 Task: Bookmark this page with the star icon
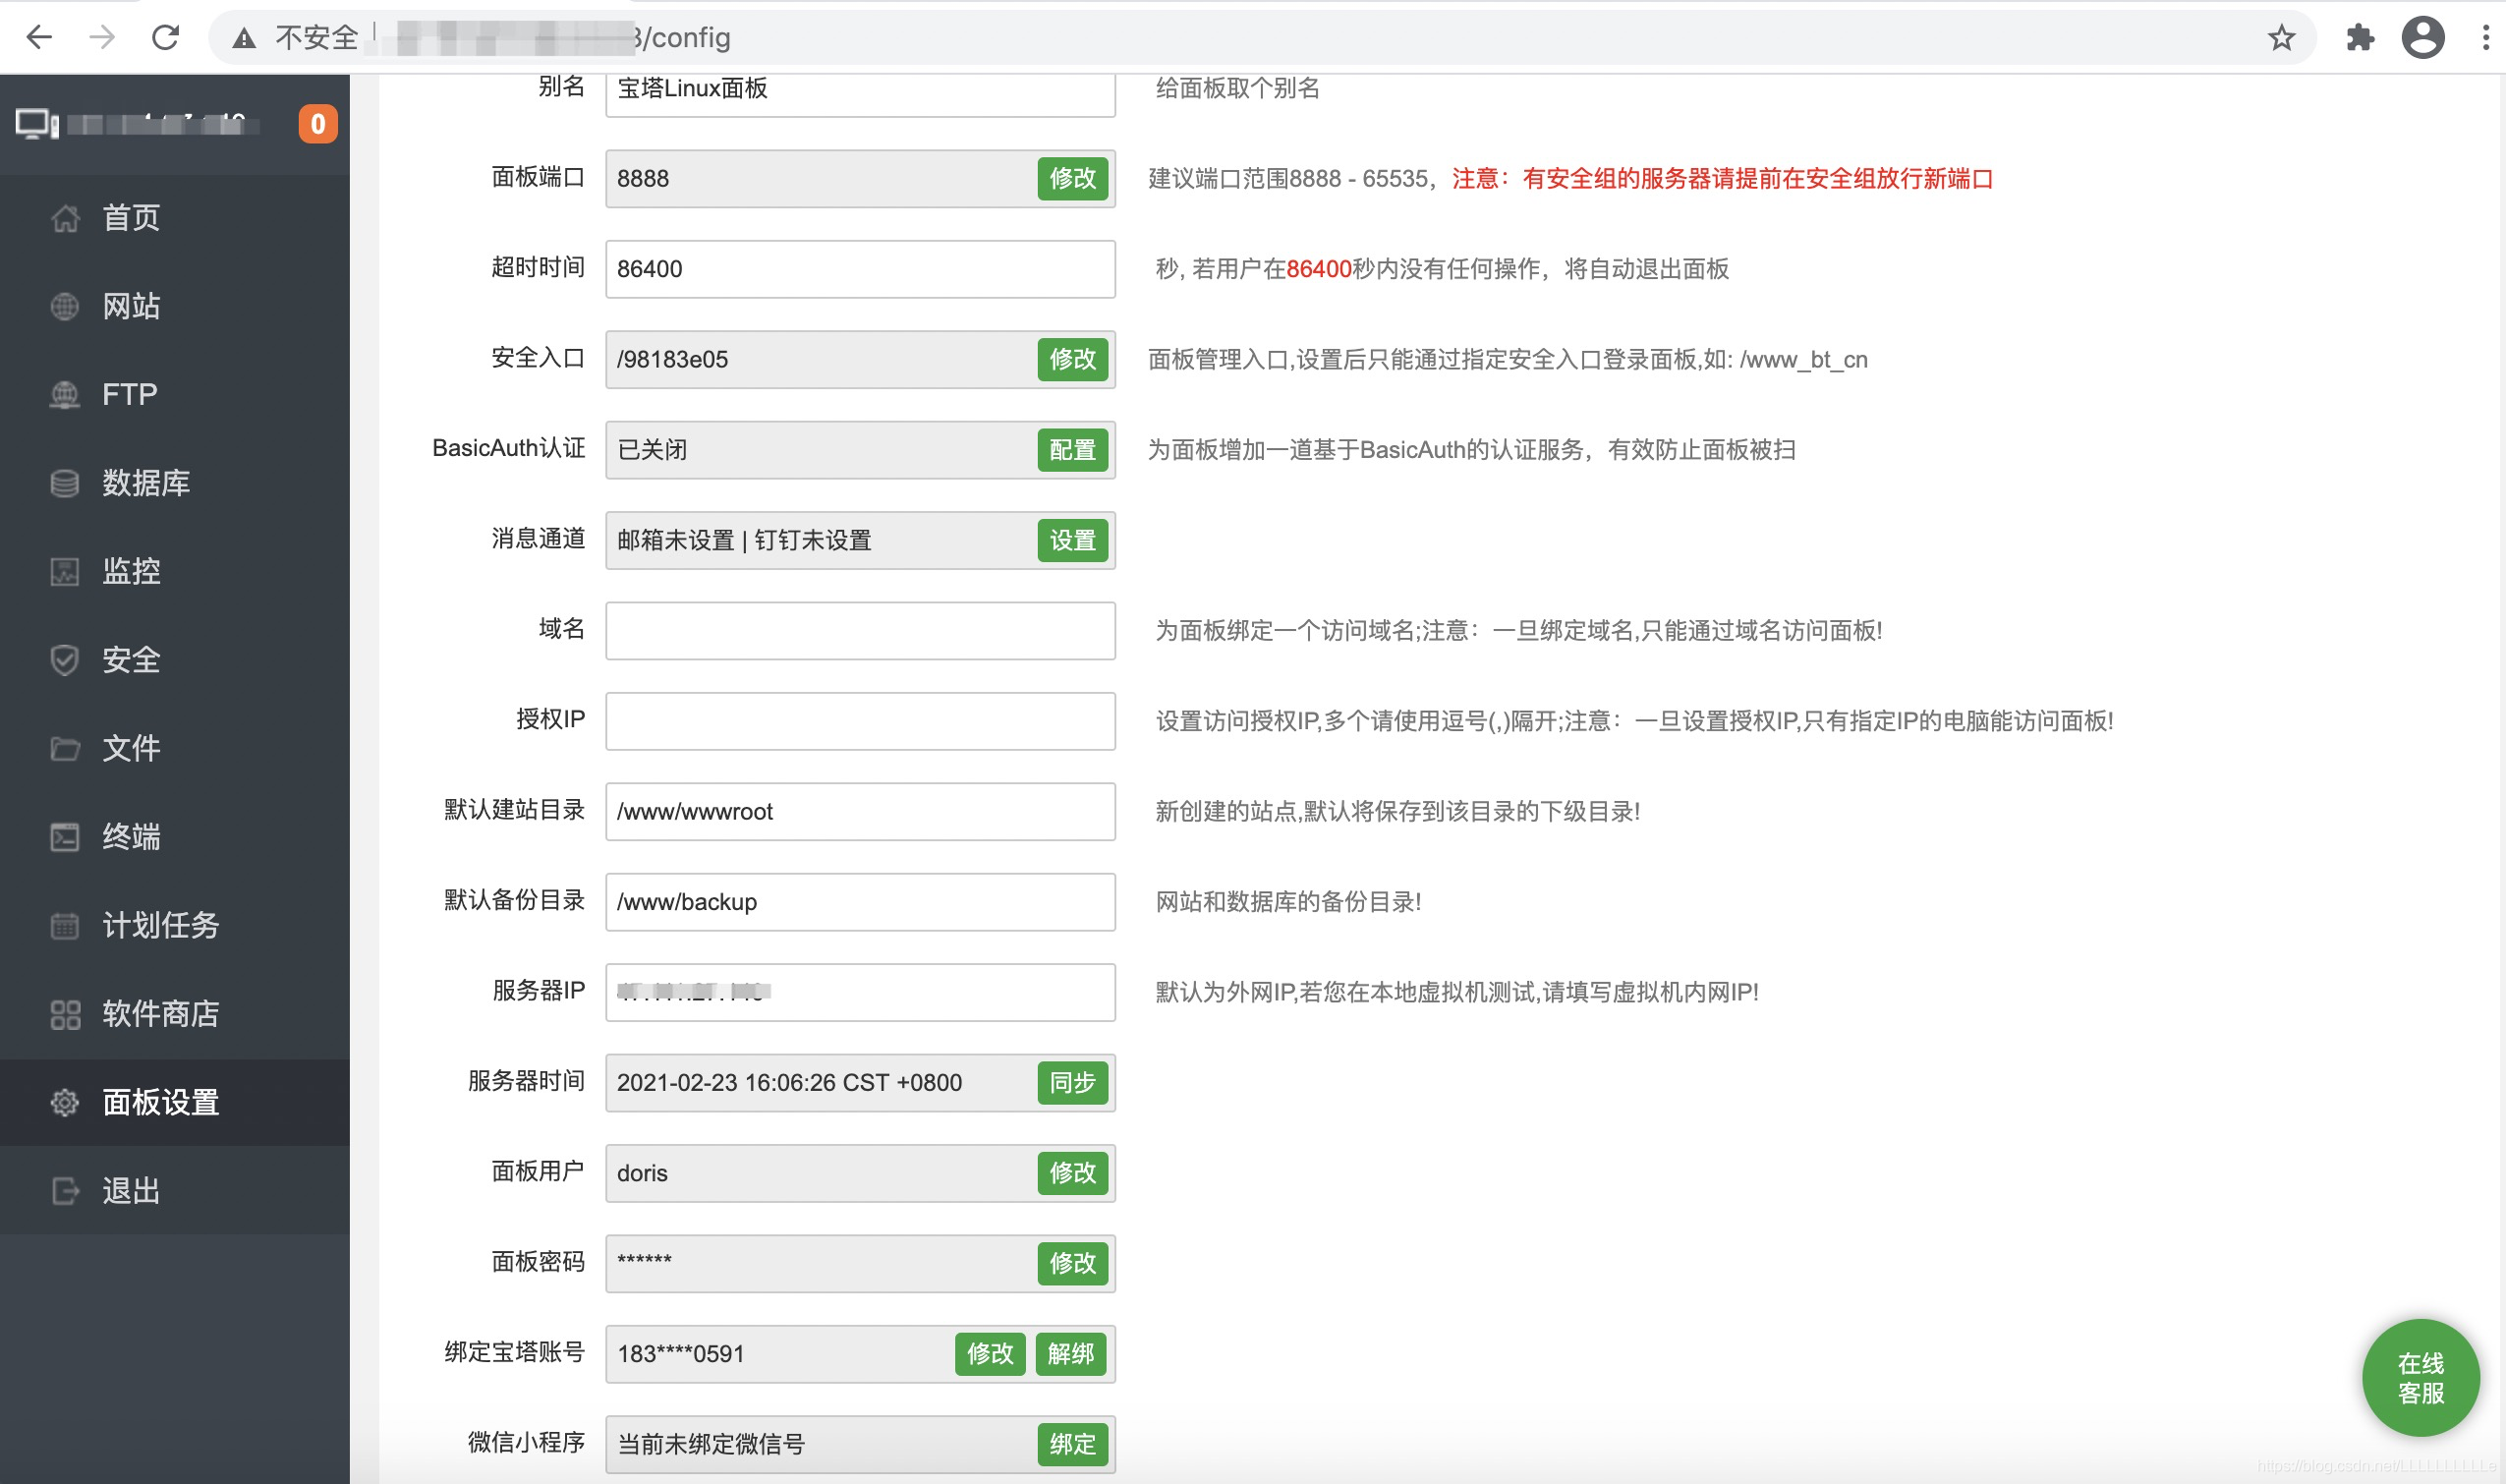(x=2281, y=38)
